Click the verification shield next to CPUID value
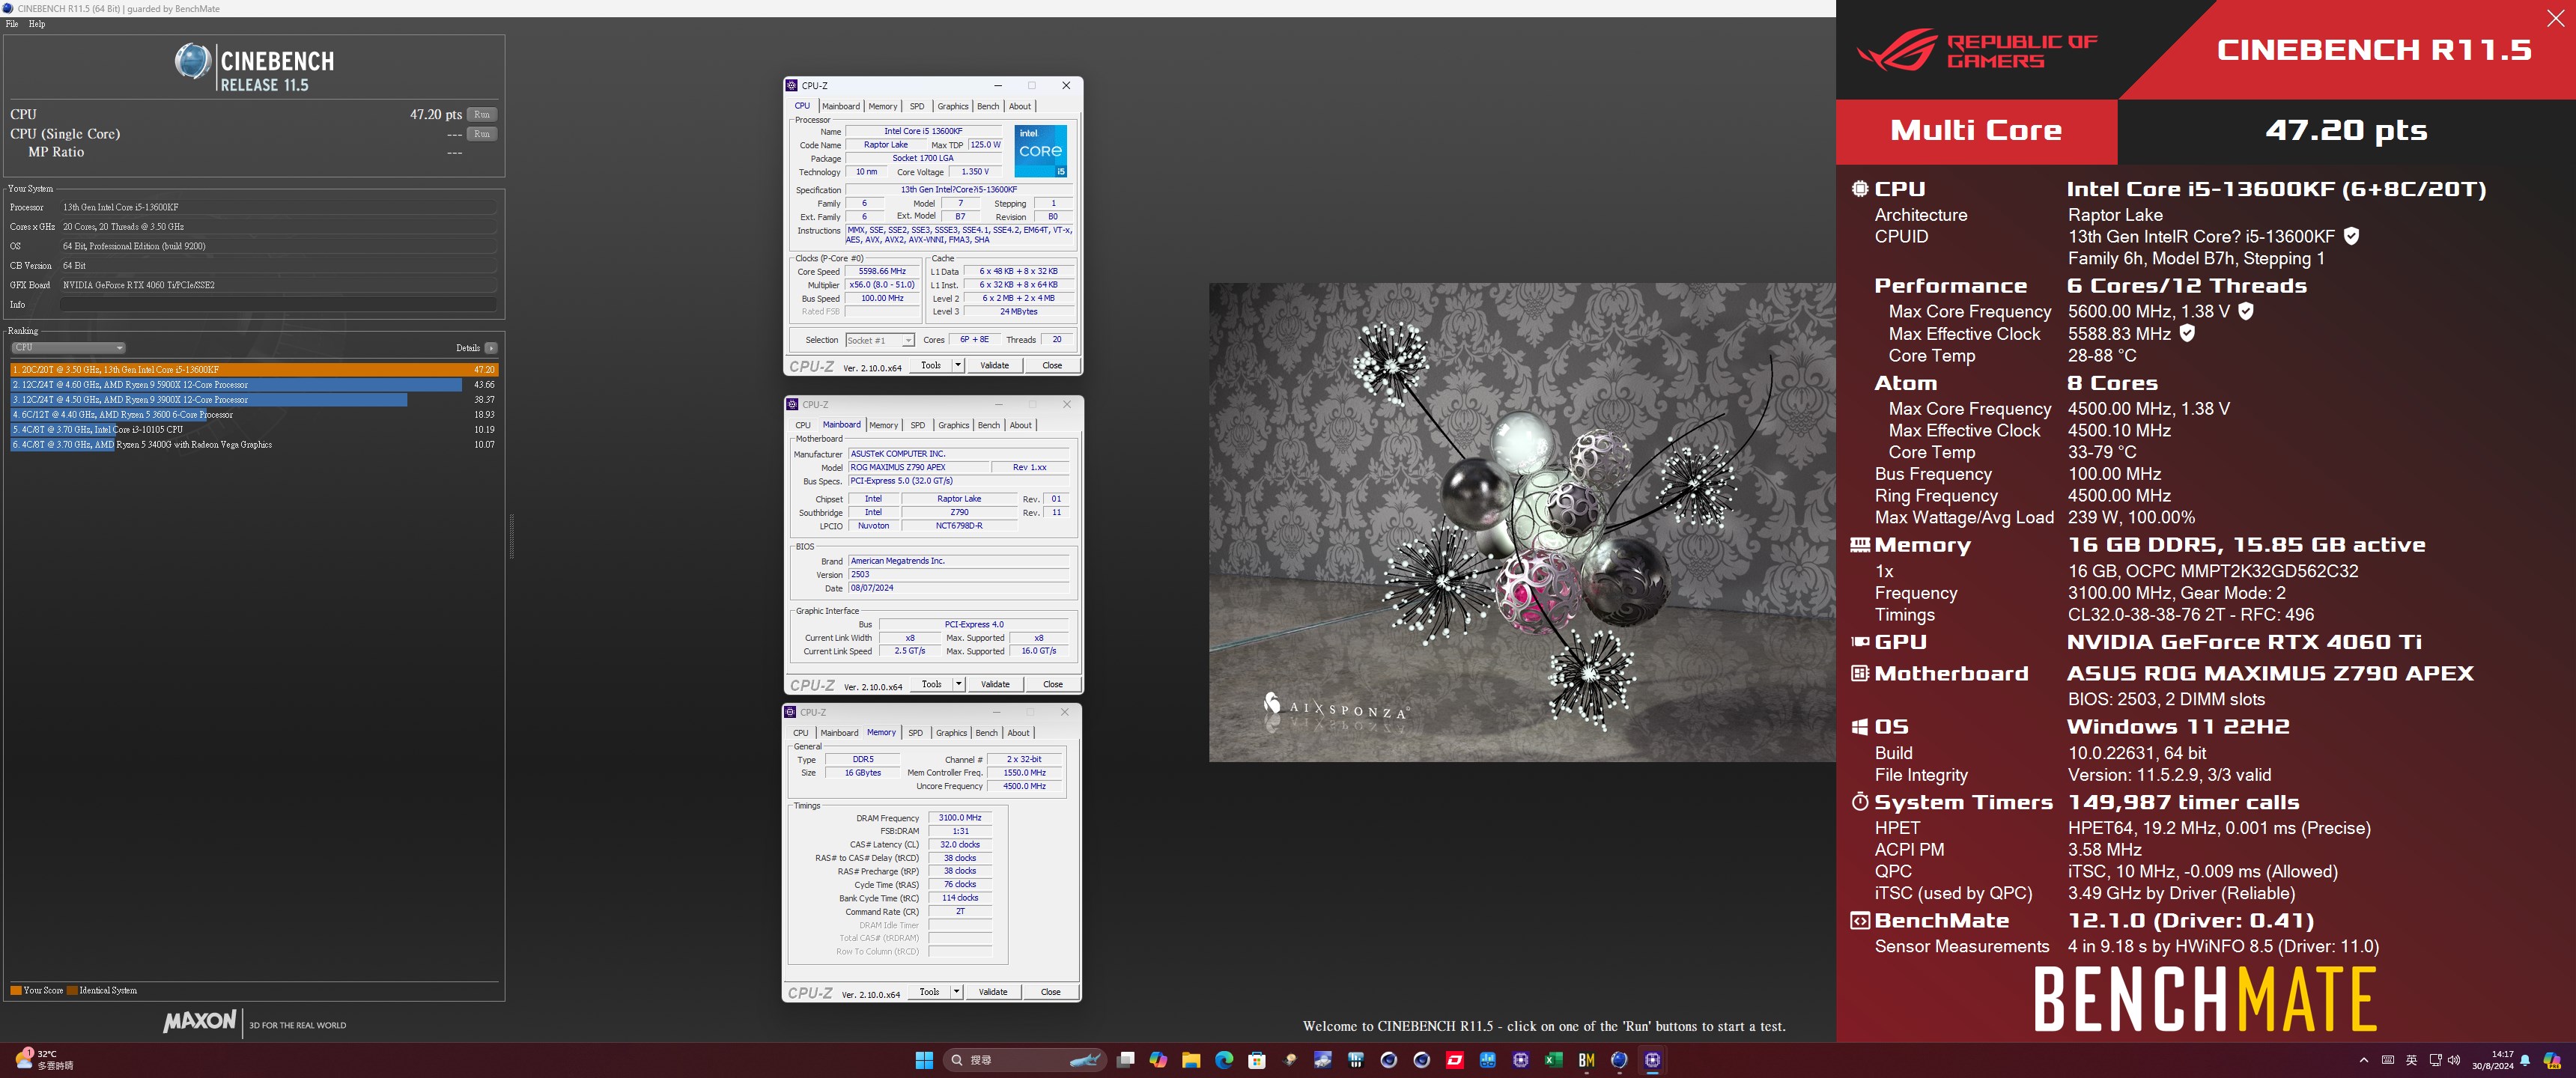The image size is (2576, 1078). click(2352, 236)
